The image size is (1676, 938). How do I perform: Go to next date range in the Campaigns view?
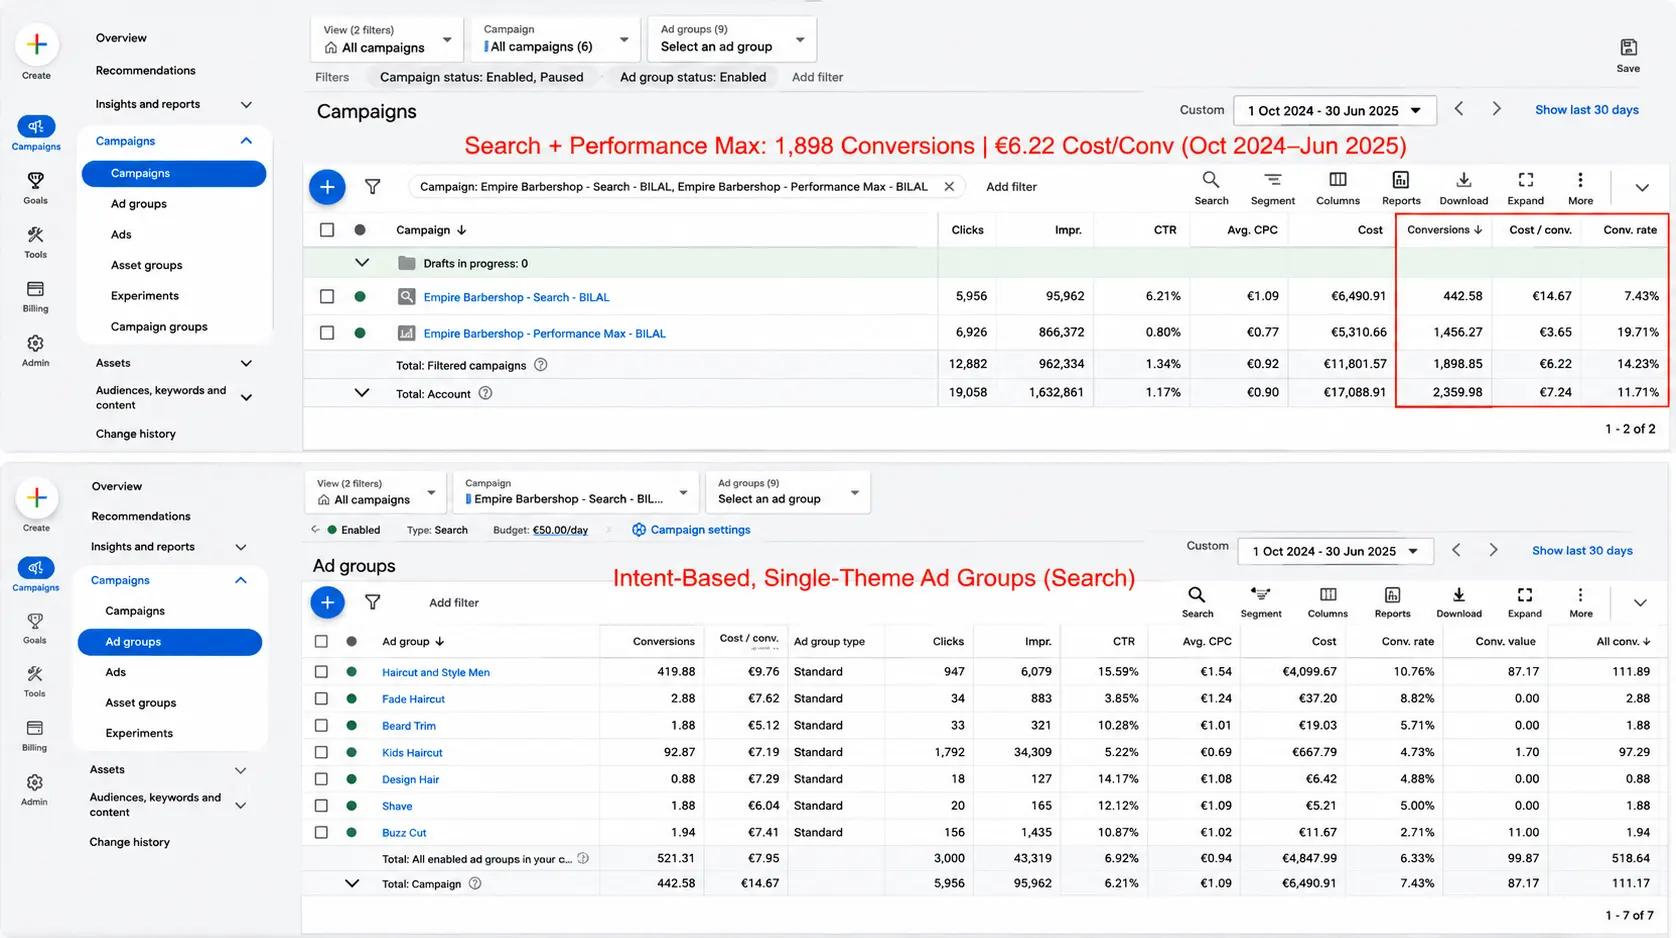1496,109
